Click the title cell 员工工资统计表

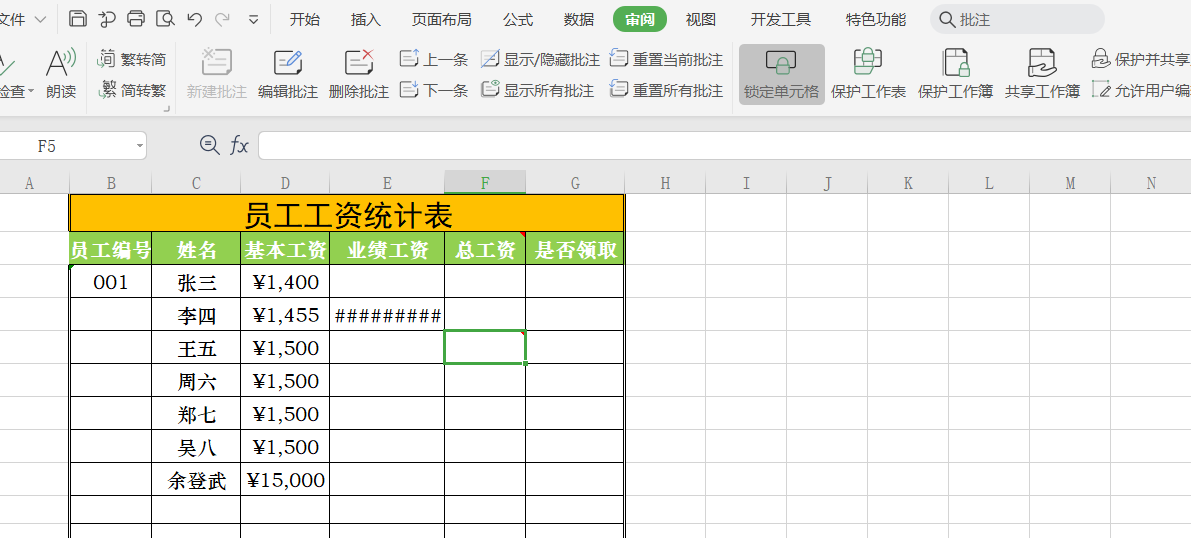[347, 214]
